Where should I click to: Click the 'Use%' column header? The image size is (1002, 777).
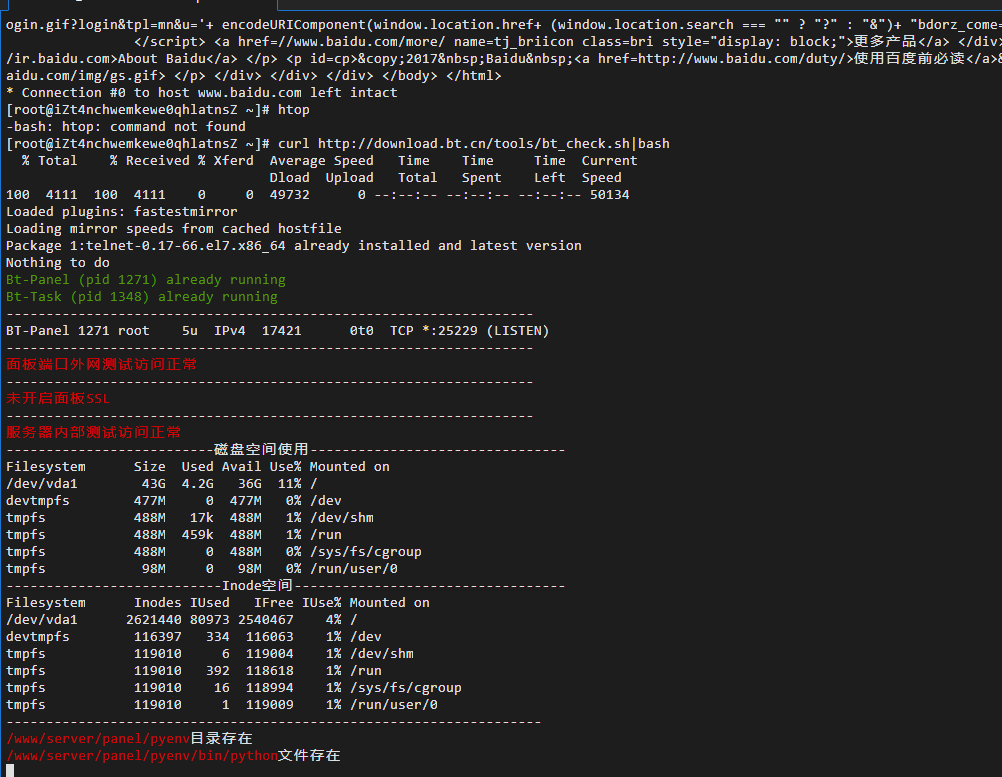point(286,467)
